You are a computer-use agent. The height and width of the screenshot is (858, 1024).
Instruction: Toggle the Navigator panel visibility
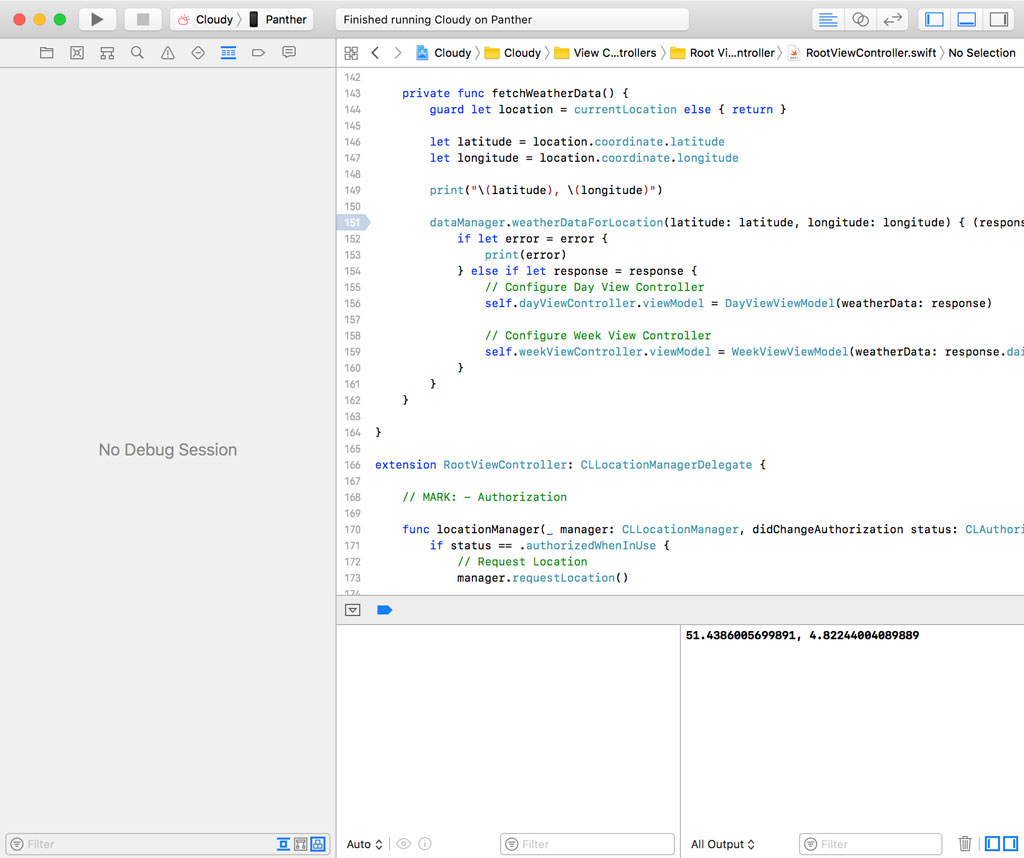point(933,18)
